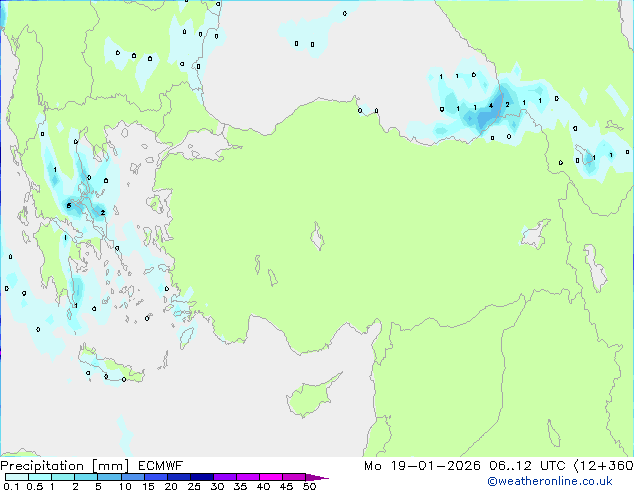The width and height of the screenshot is (634, 490).
Task: Select the 35–40 mm legend color segment
Action: (248, 477)
